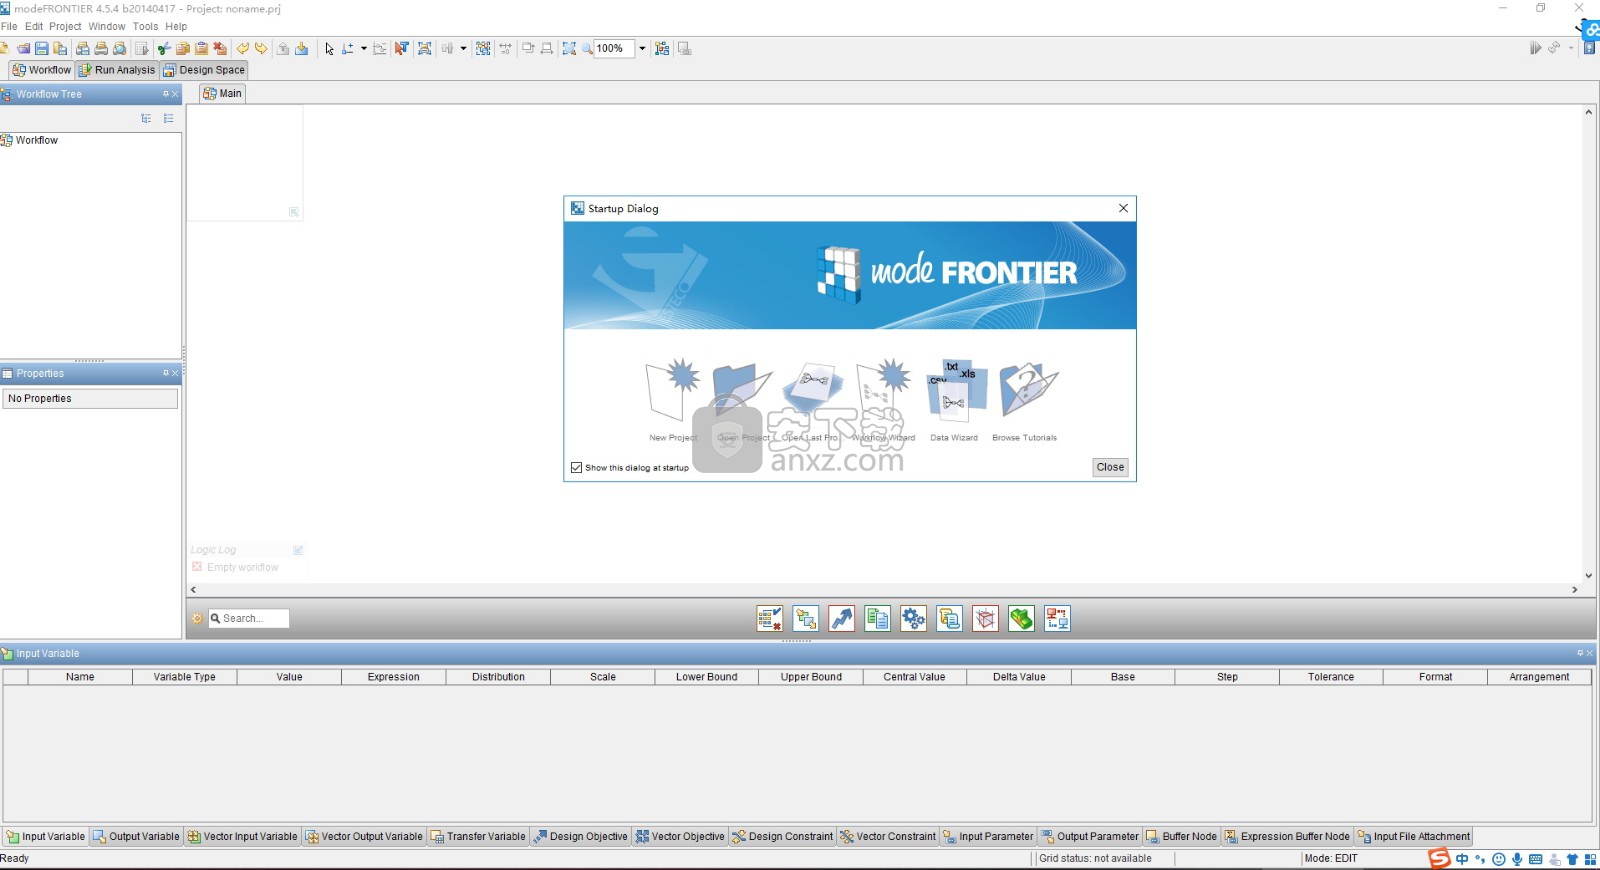Click the canvas horizontal scrollbar right arrow

tap(1574, 590)
